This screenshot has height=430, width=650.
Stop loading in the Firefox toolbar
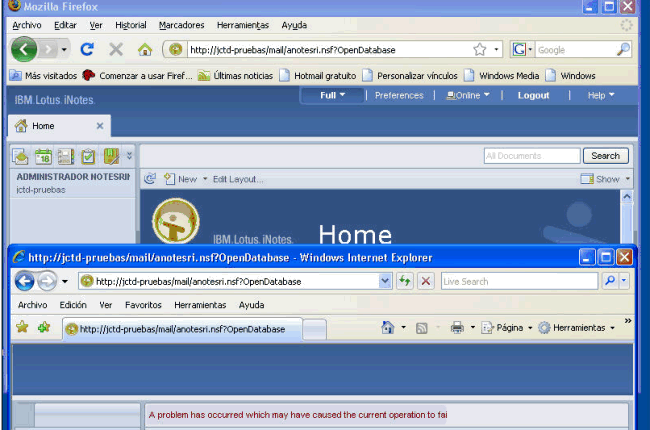point(116,50)
